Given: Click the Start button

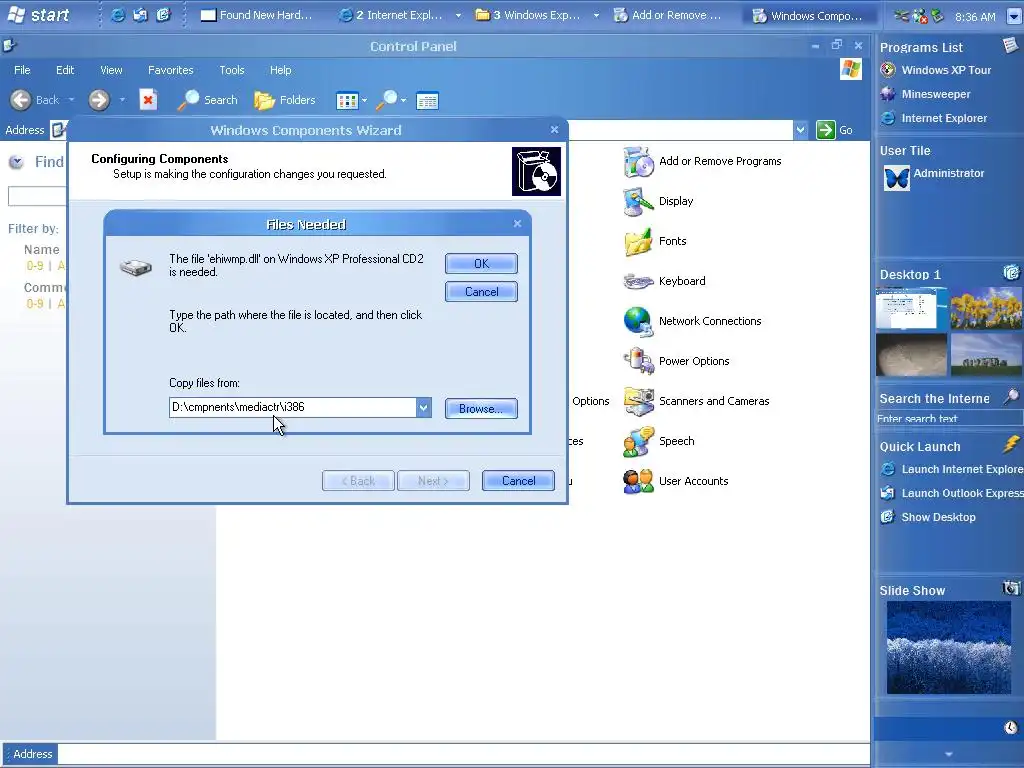Looking at the screenshot, I should (x=38, y=14).
